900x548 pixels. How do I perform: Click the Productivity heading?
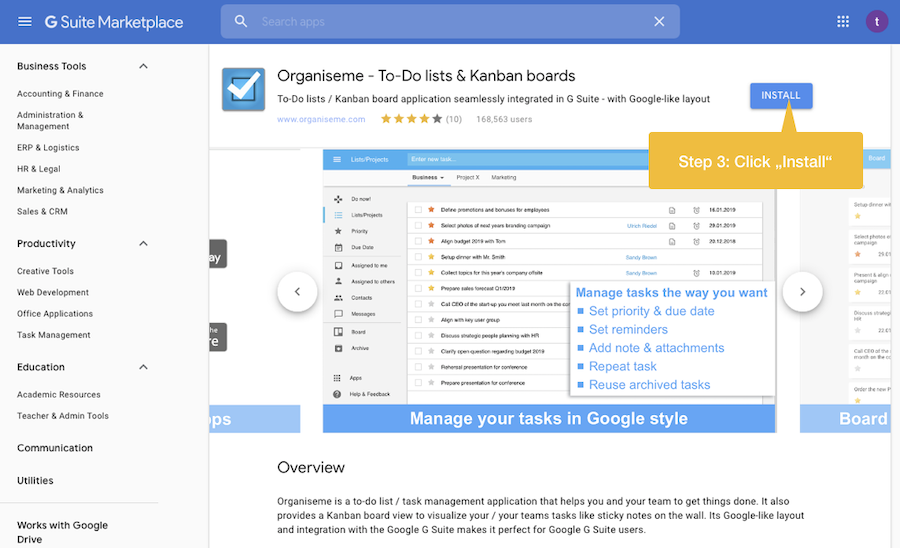tap(46, 243)
